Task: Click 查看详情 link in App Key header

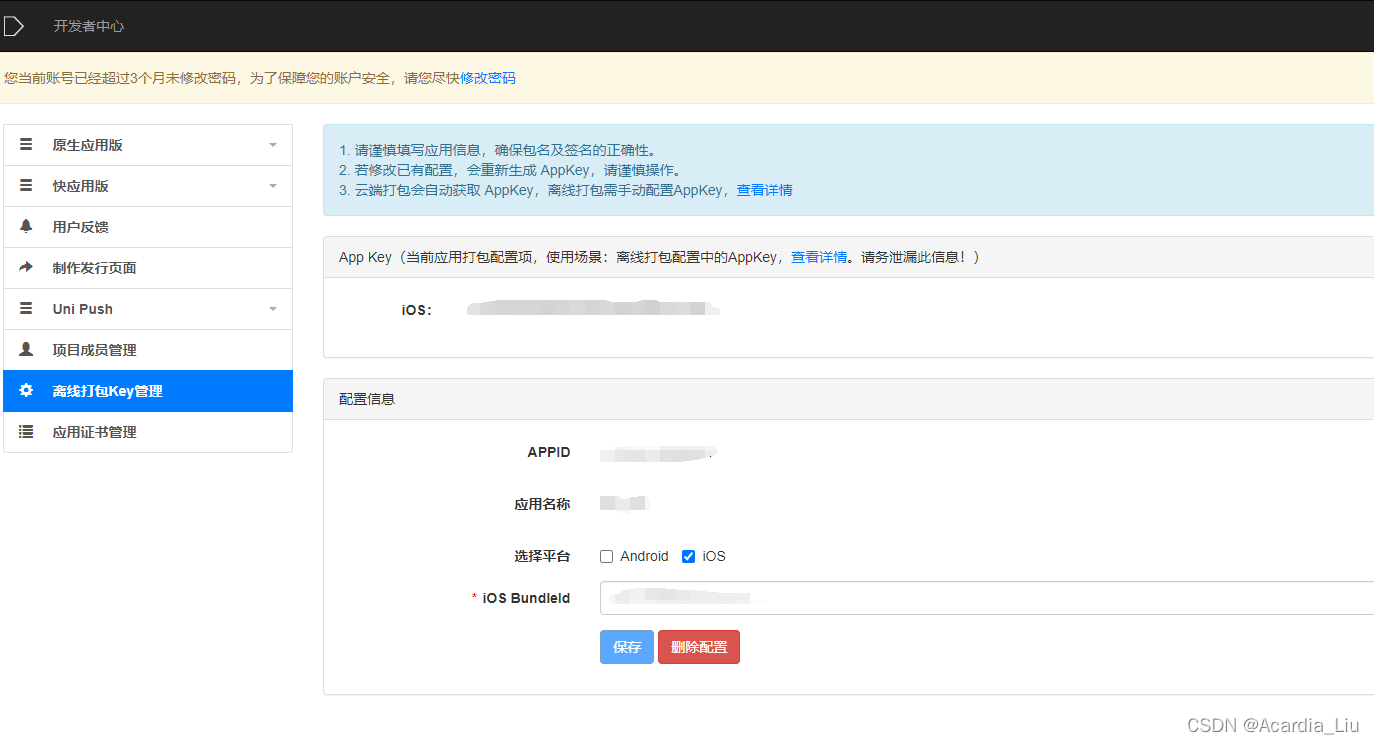Action: (819, 257)
